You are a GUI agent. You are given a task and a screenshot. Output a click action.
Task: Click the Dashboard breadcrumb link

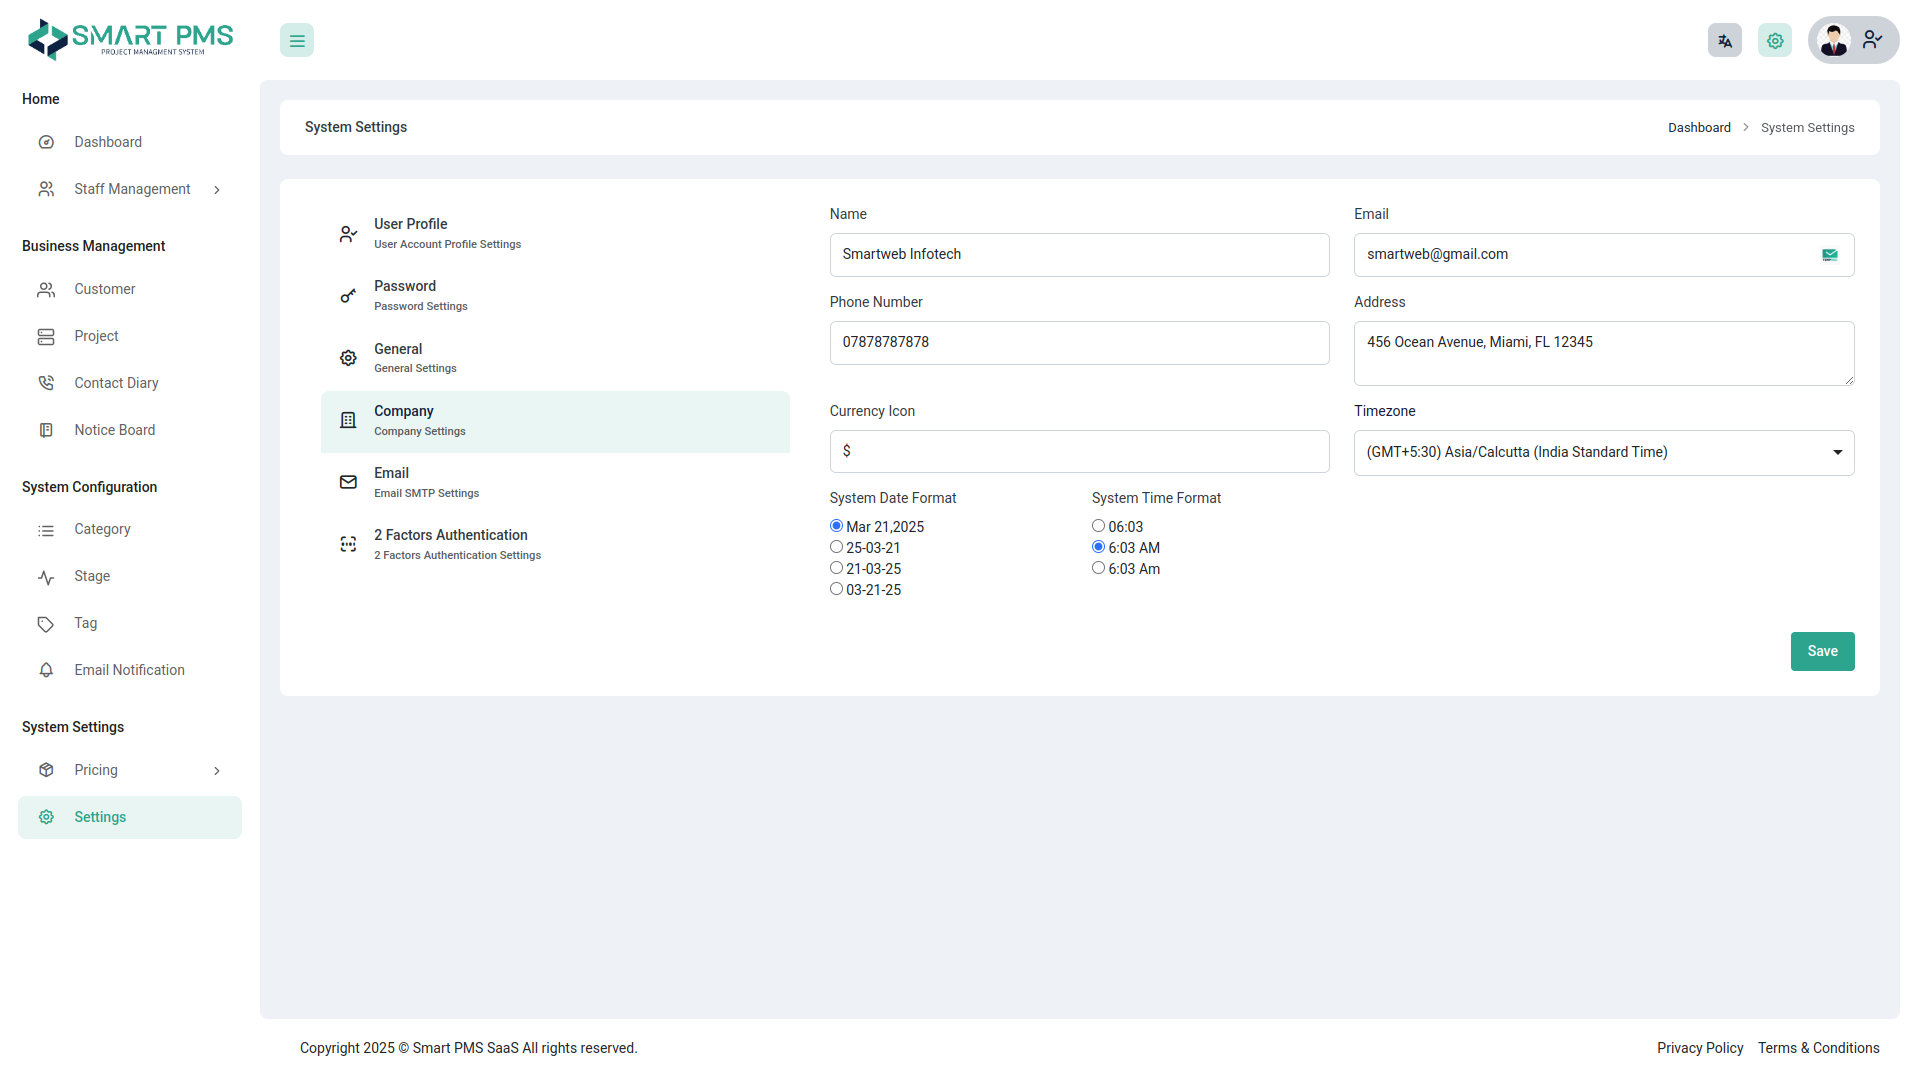click(x=1698, y=128)
